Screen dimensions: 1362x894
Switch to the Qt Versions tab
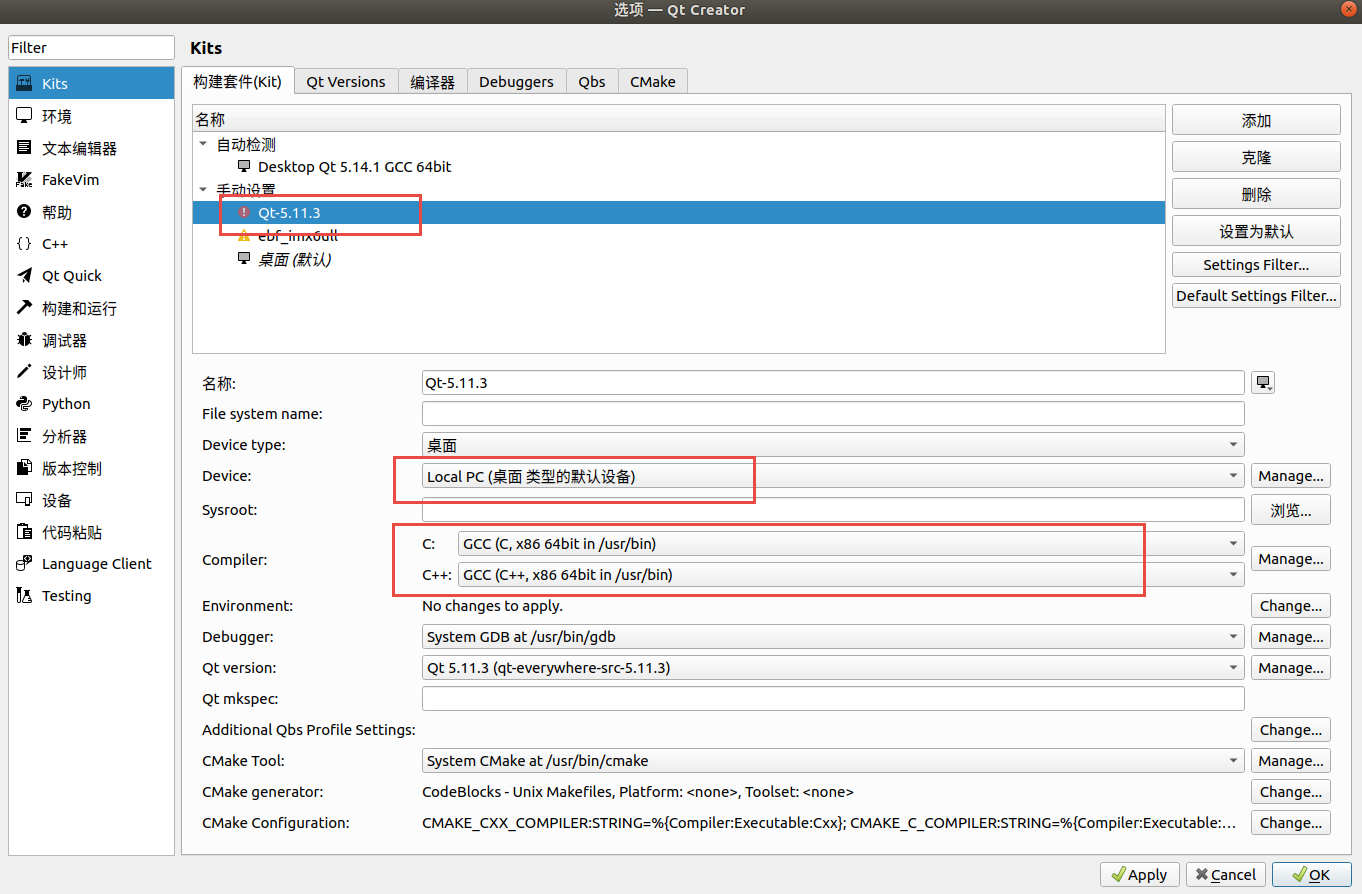tap(346, 82)
